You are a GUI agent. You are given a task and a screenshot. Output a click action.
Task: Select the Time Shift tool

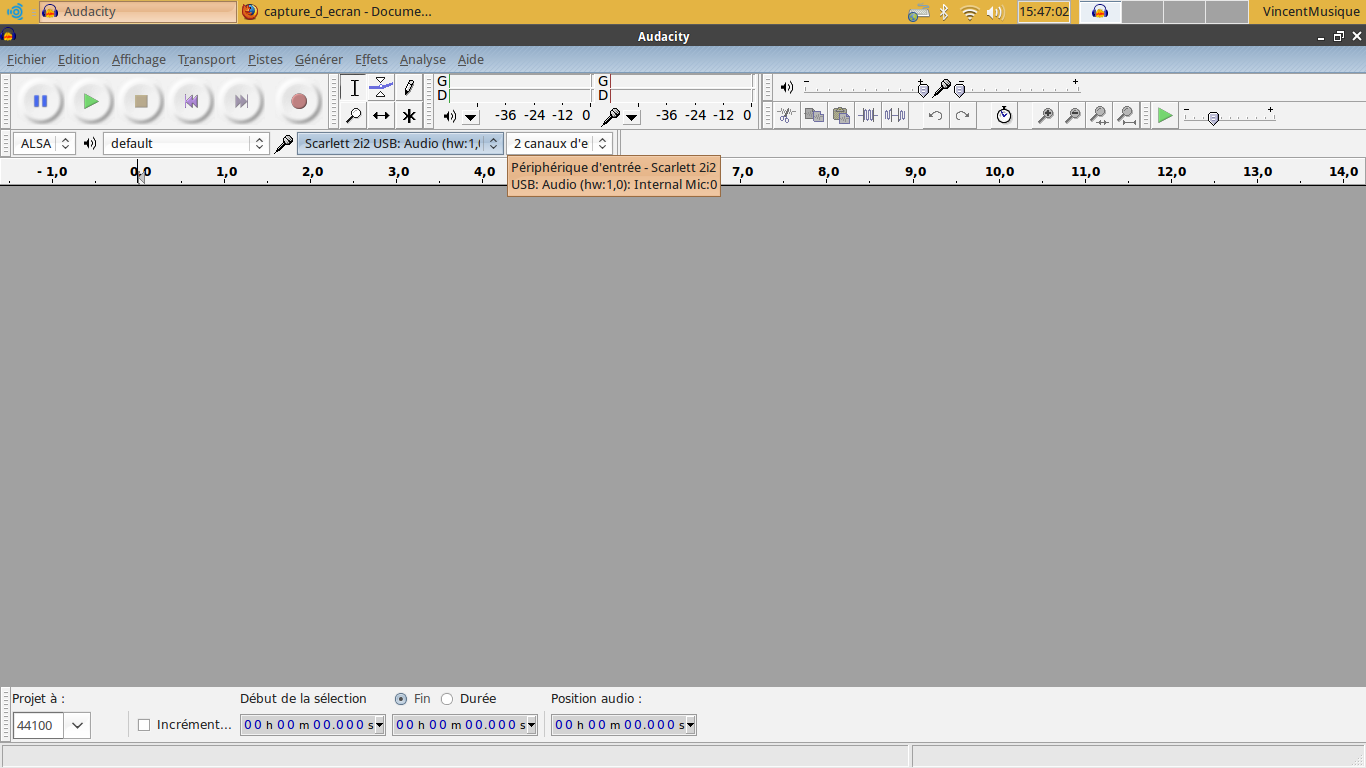[x=381, y=116]
